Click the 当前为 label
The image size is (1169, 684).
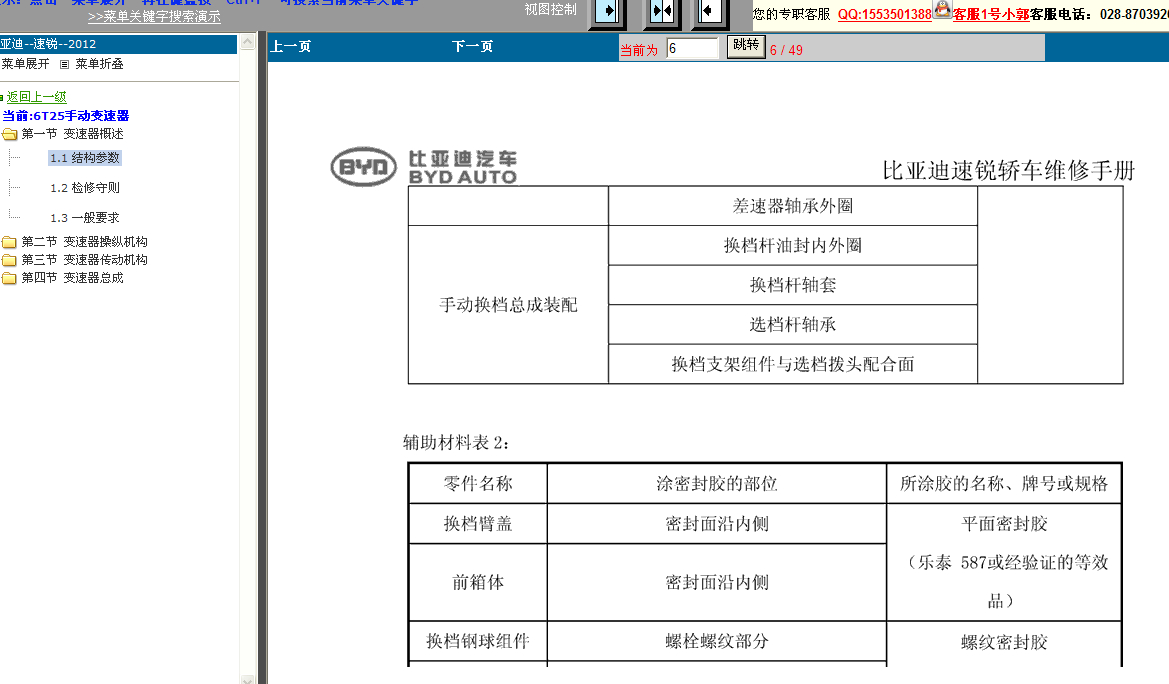coord(640,50)
